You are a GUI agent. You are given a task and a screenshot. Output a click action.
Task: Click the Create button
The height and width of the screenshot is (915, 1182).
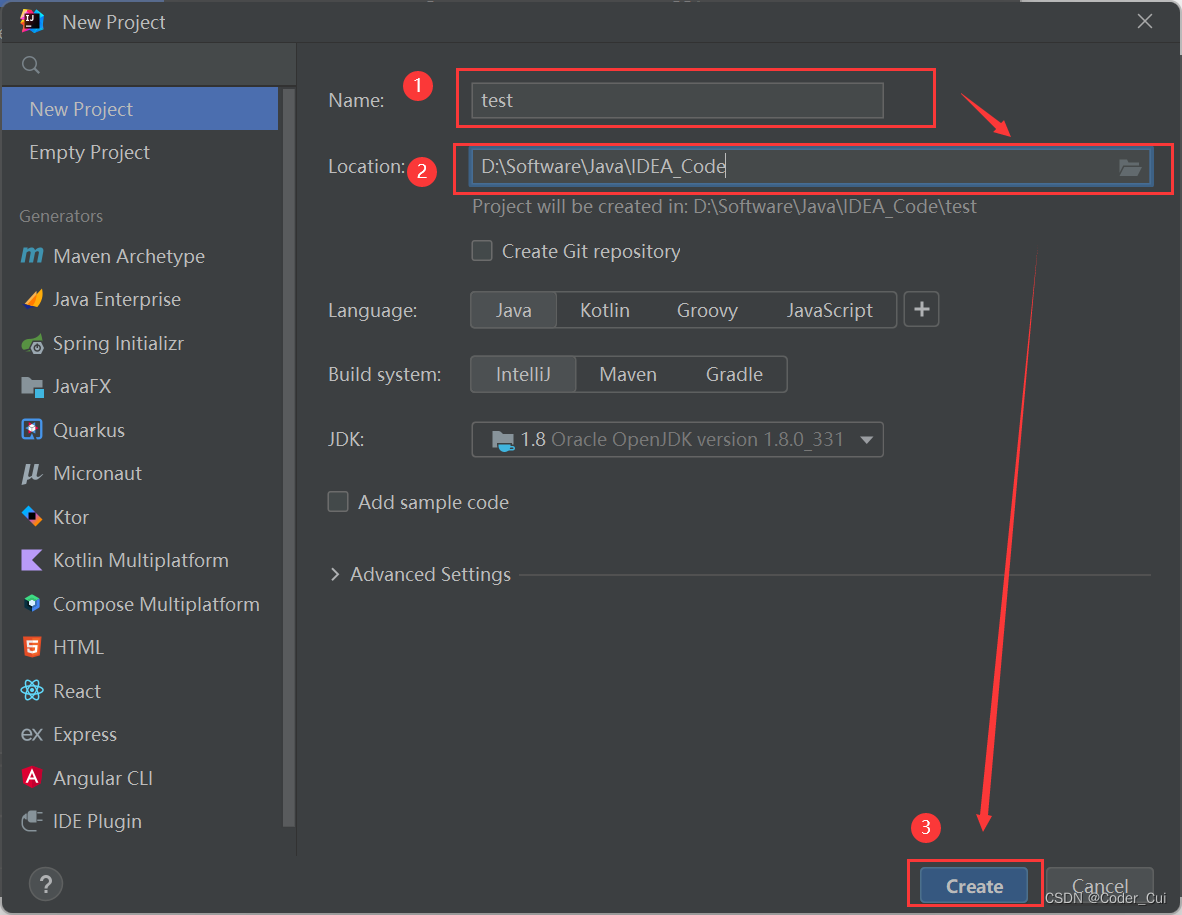coord(974,886)
